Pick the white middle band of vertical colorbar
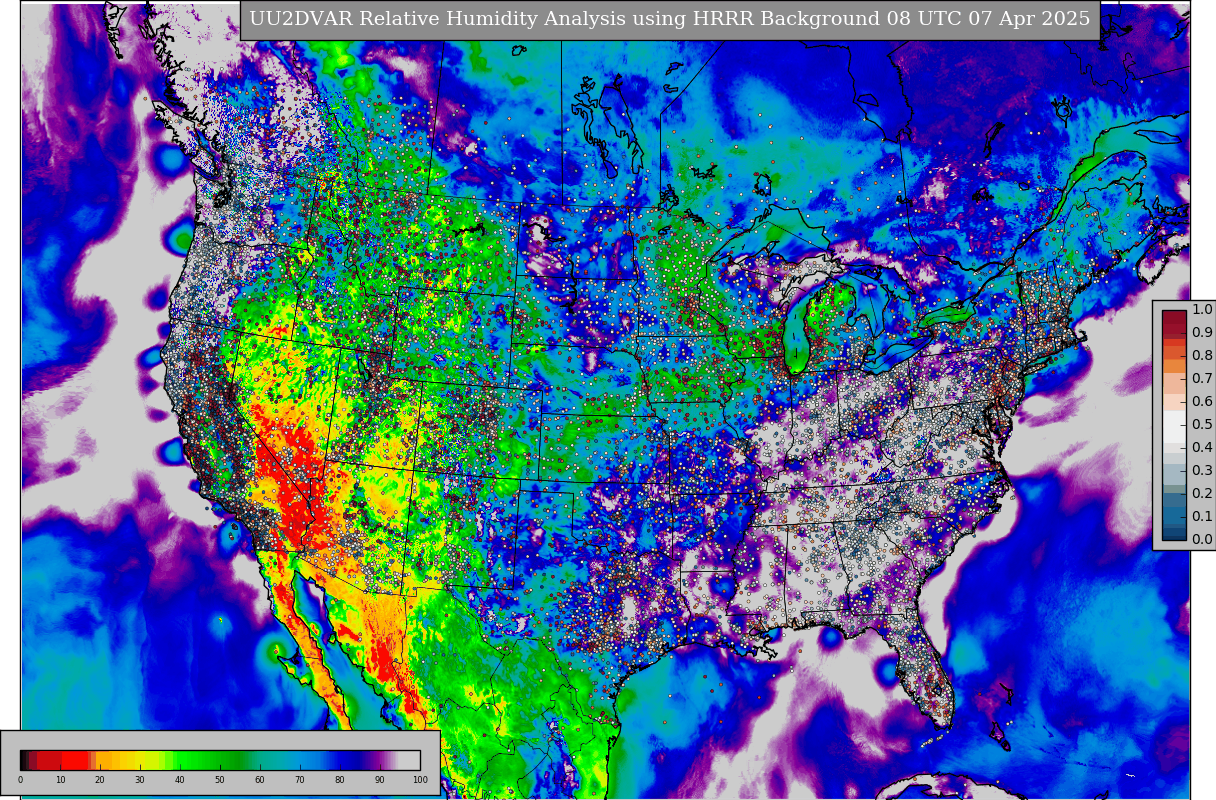The image size is (1216, 800). pyautogui.click(x=1174, y=426)
